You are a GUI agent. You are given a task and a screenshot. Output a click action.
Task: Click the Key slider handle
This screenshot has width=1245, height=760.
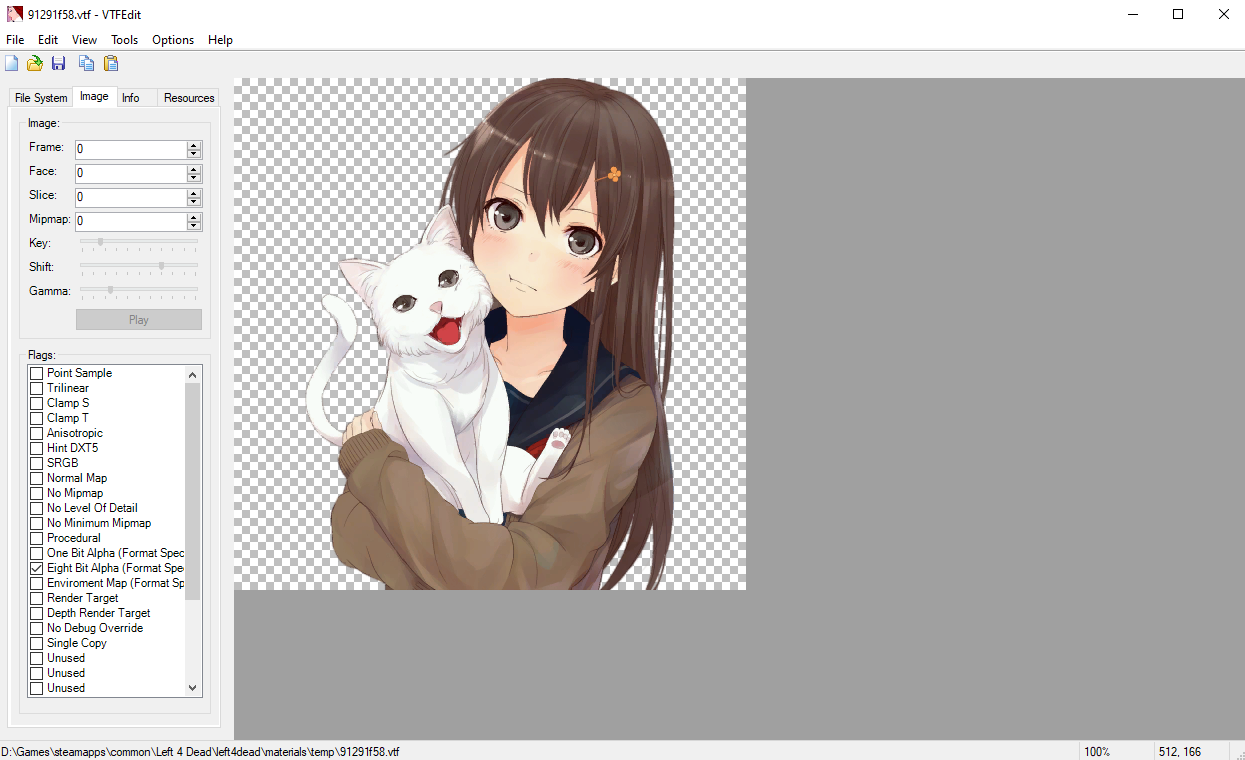click(x=100, y=242)
